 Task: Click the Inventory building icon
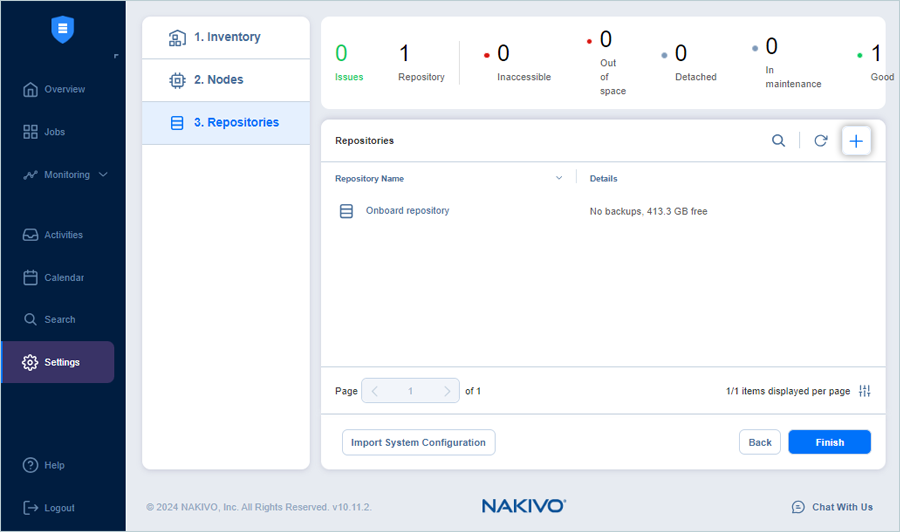coord(177,37)
